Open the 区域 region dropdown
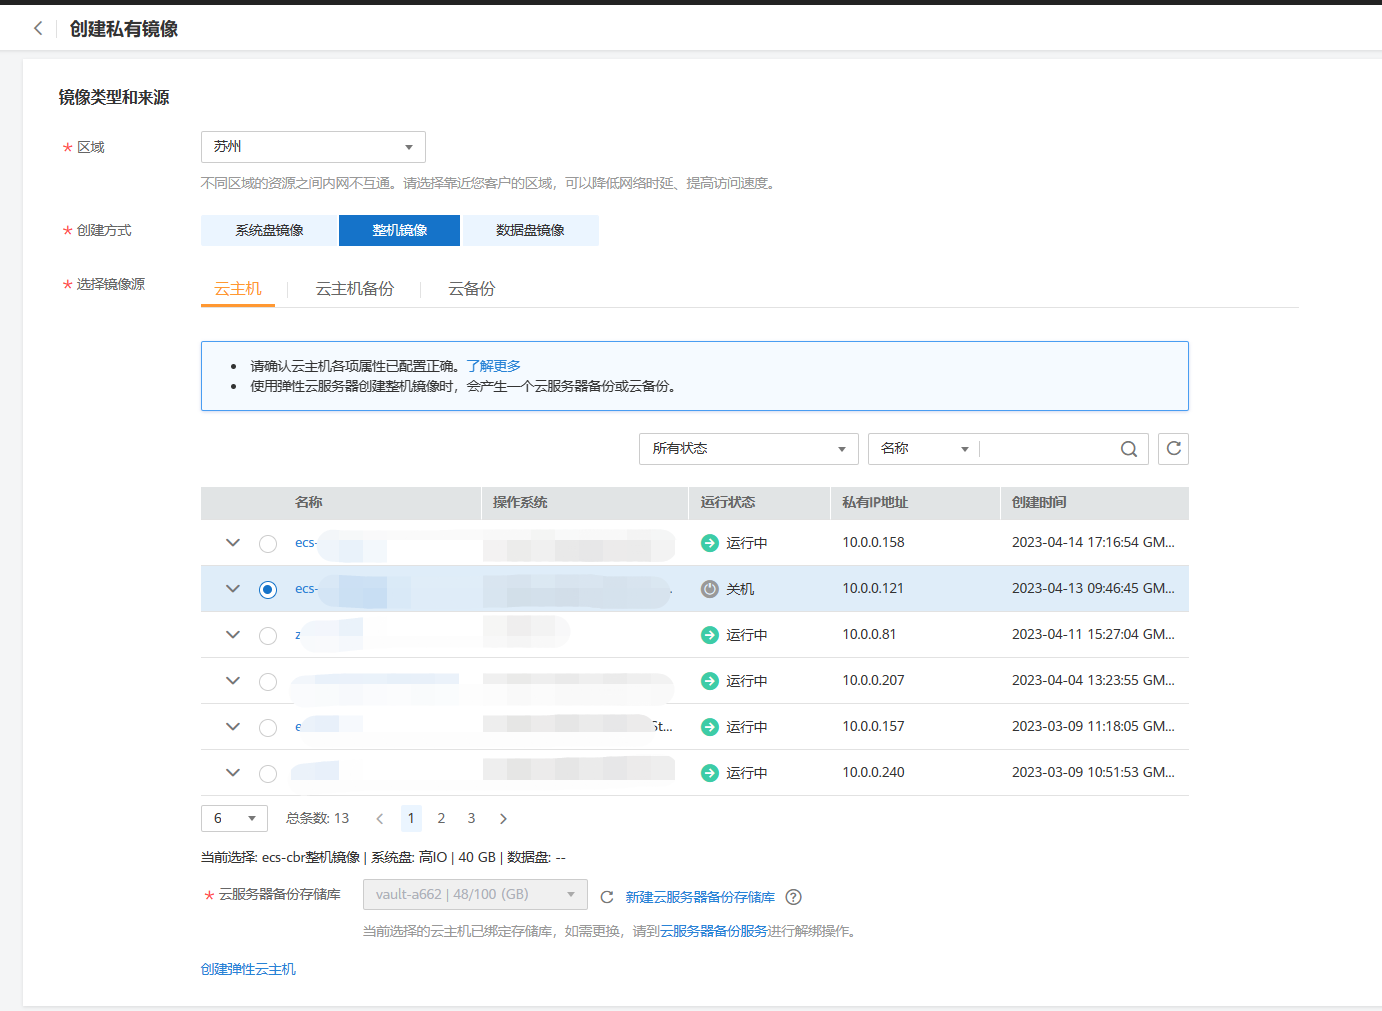This screenshot has width=1382, height=1011. click(313, 147)
